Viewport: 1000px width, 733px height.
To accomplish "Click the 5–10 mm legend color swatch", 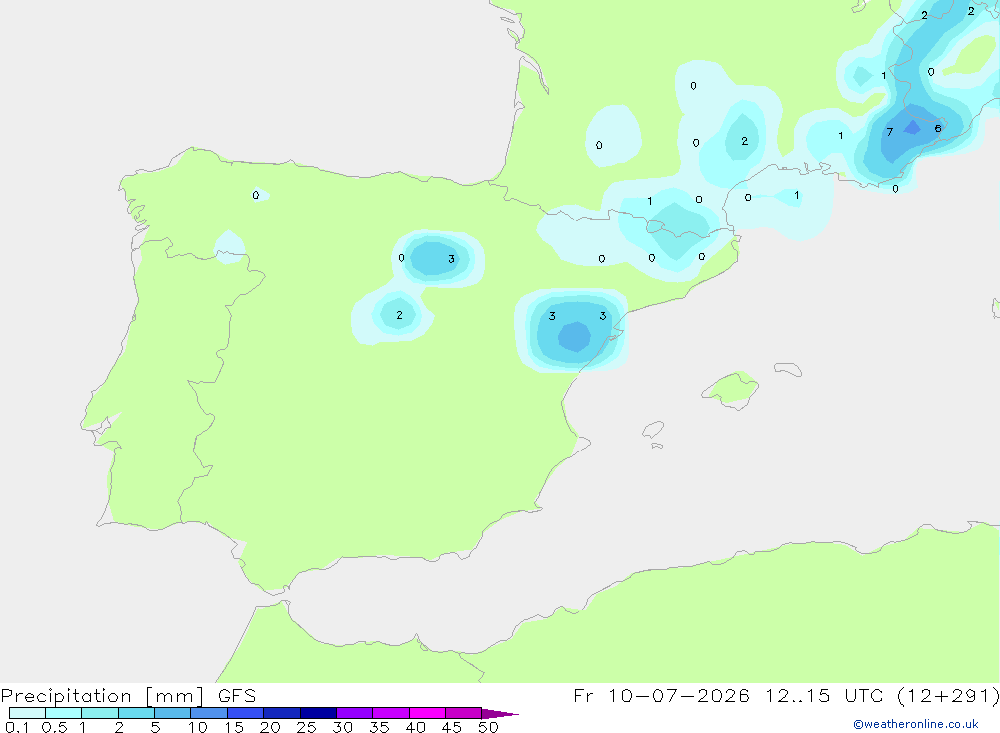I will pos(173,713).
